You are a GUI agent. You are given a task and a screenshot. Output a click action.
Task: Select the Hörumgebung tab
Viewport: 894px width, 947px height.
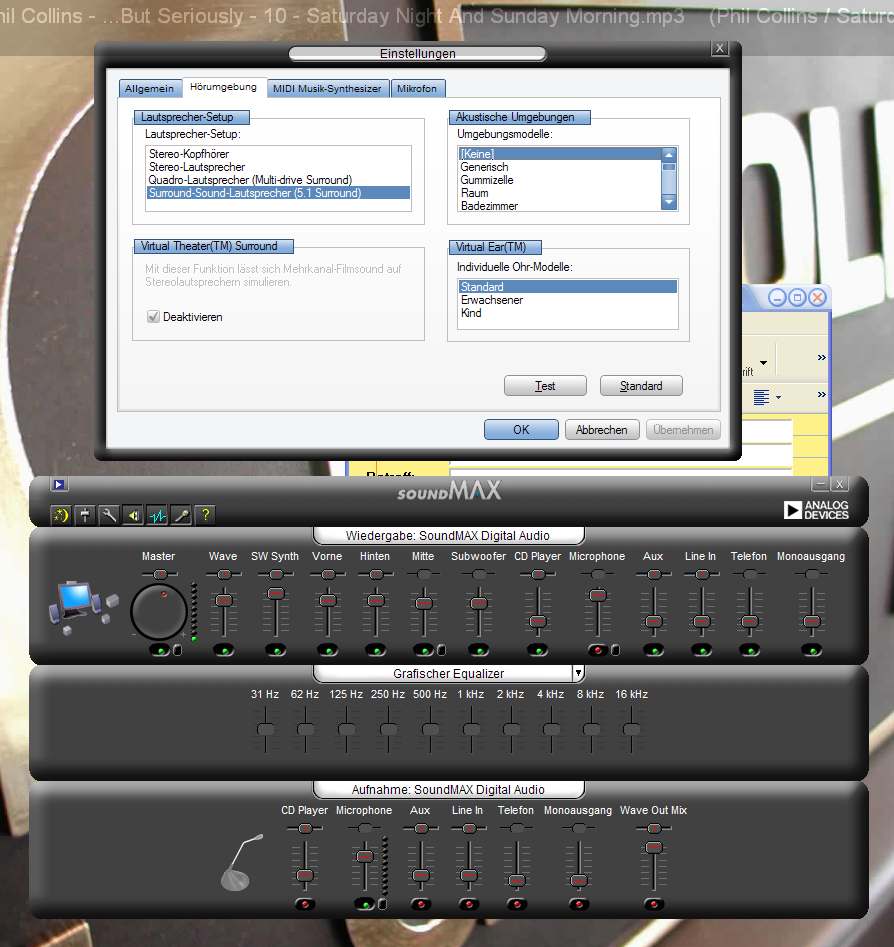click(224, 87)
